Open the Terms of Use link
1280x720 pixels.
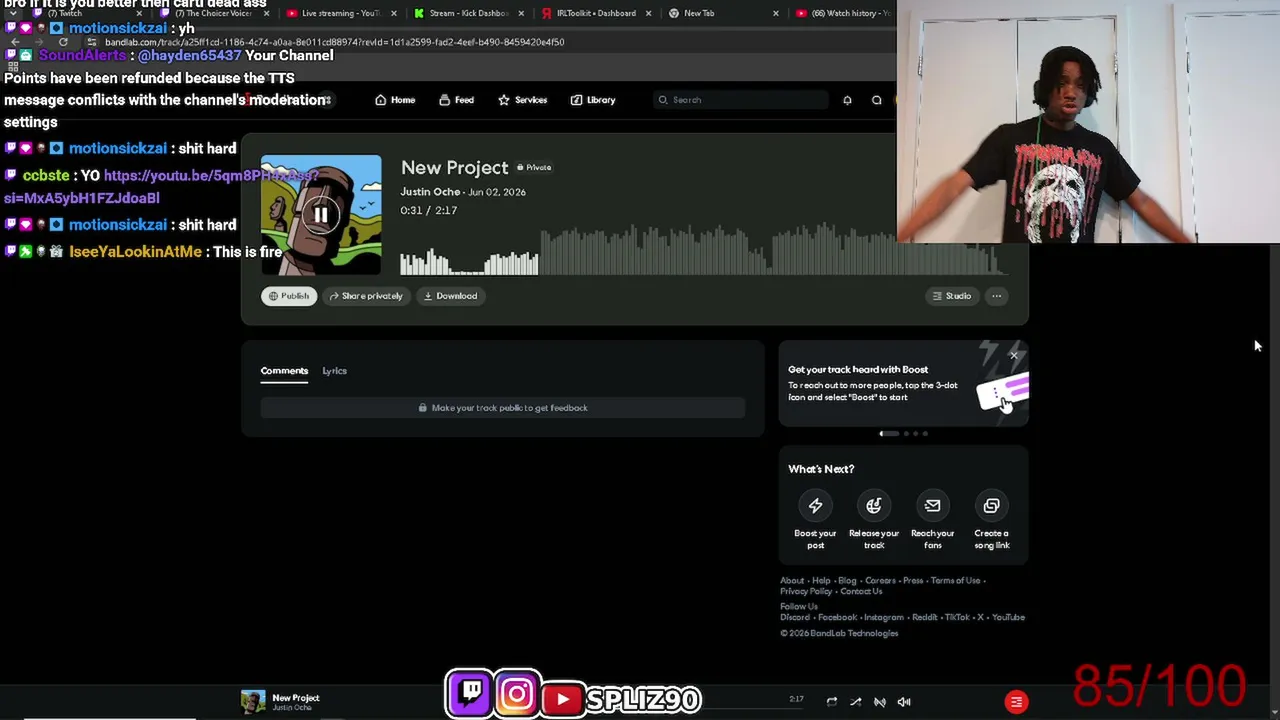[x=955, y=581]
